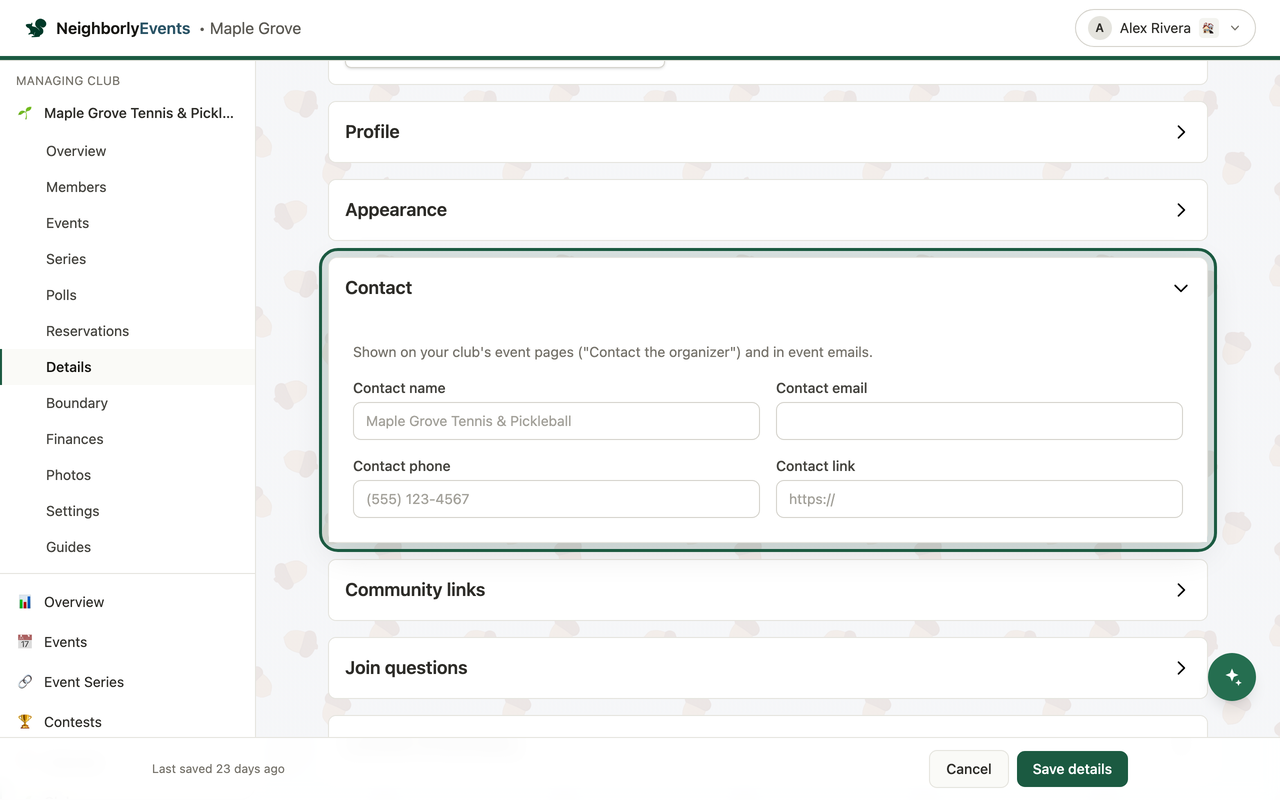Click the trophy icon beside Contests
This screenshot has width=1280, height=800.
[25, 722]
